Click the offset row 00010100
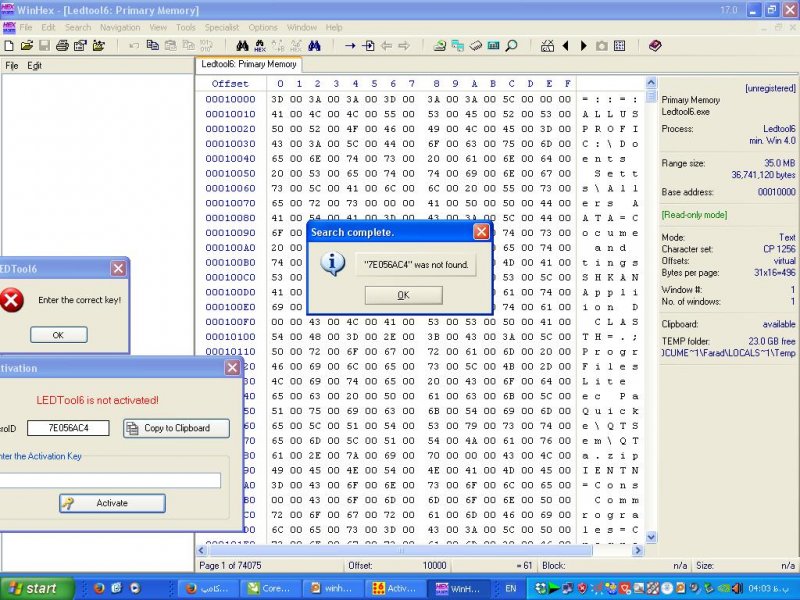Image resolution: width=800 pixels, height=600 pixels. (x=230, y=337)
